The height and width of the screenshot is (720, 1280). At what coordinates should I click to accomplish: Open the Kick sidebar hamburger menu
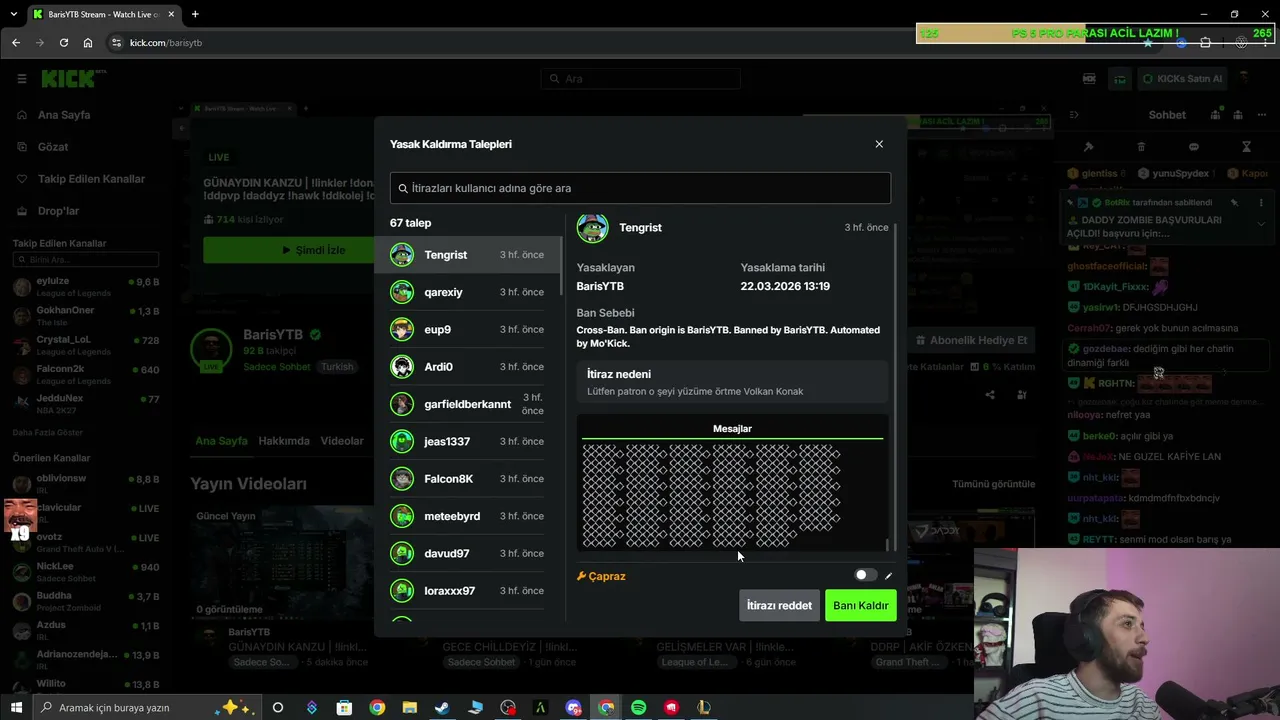[x=21, y=79]
